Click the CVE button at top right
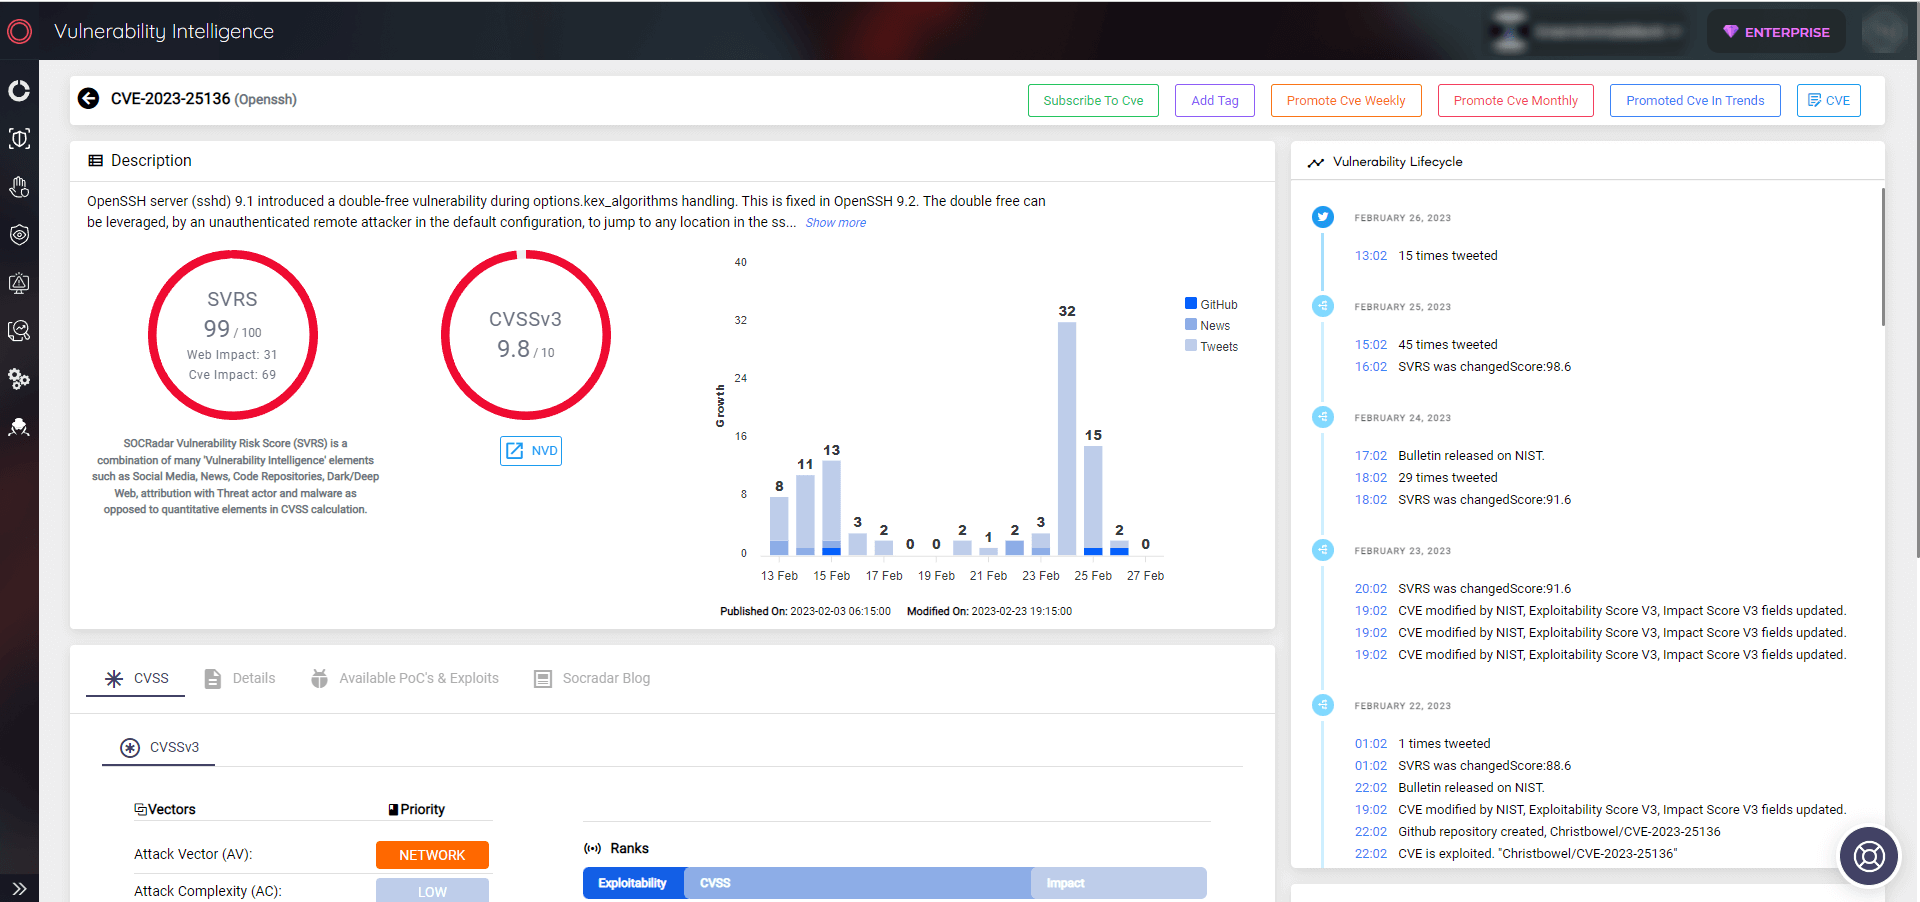 pyautogui.click(x=1829, y=100)
